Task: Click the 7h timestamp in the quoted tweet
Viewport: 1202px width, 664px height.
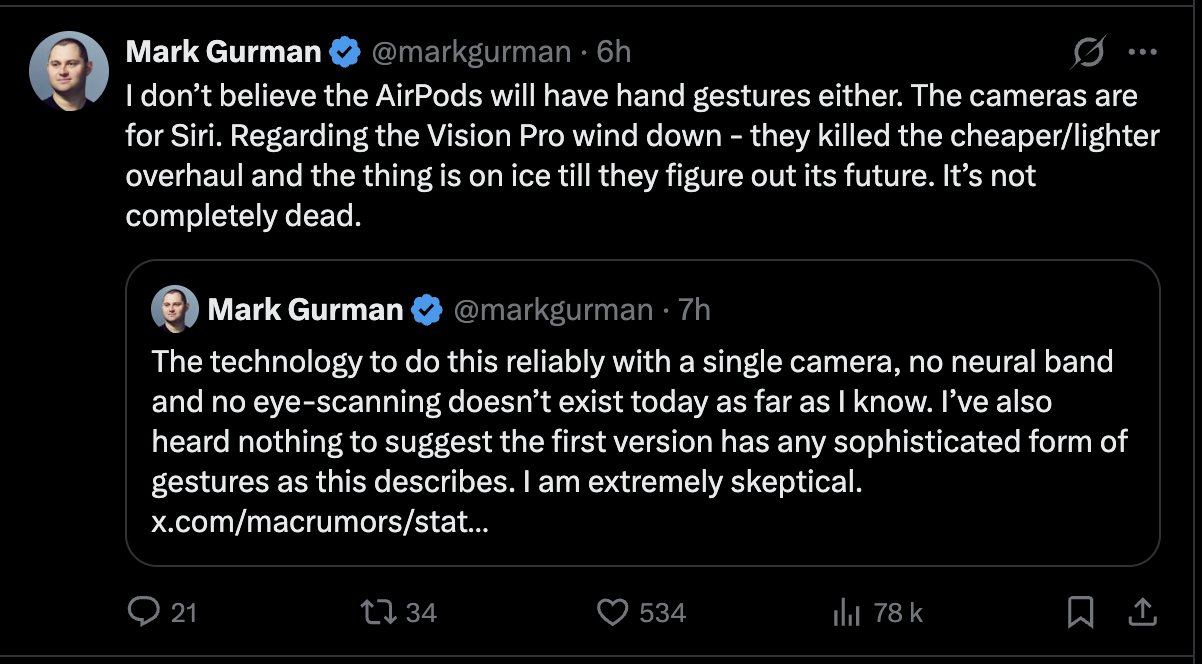Action: [x=694, y=310]
